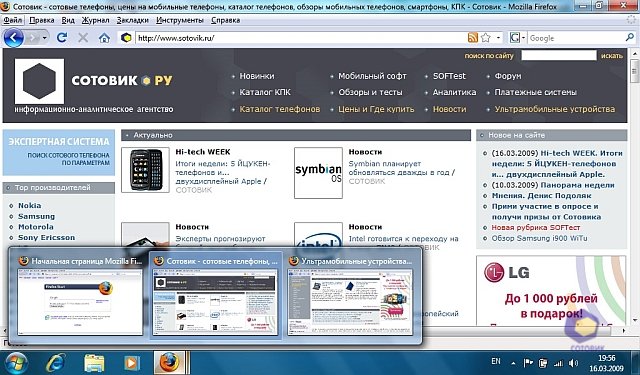Click the URL address field
The height and width of the screenshot is (375, 640).
click(300, 38)
